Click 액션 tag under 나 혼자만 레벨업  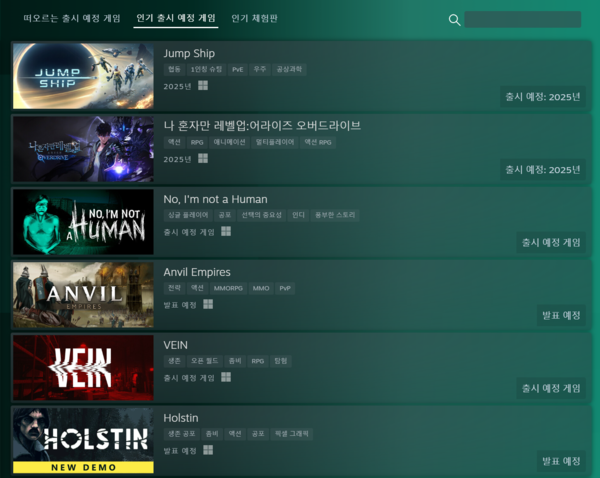click(x=174, y=142)
